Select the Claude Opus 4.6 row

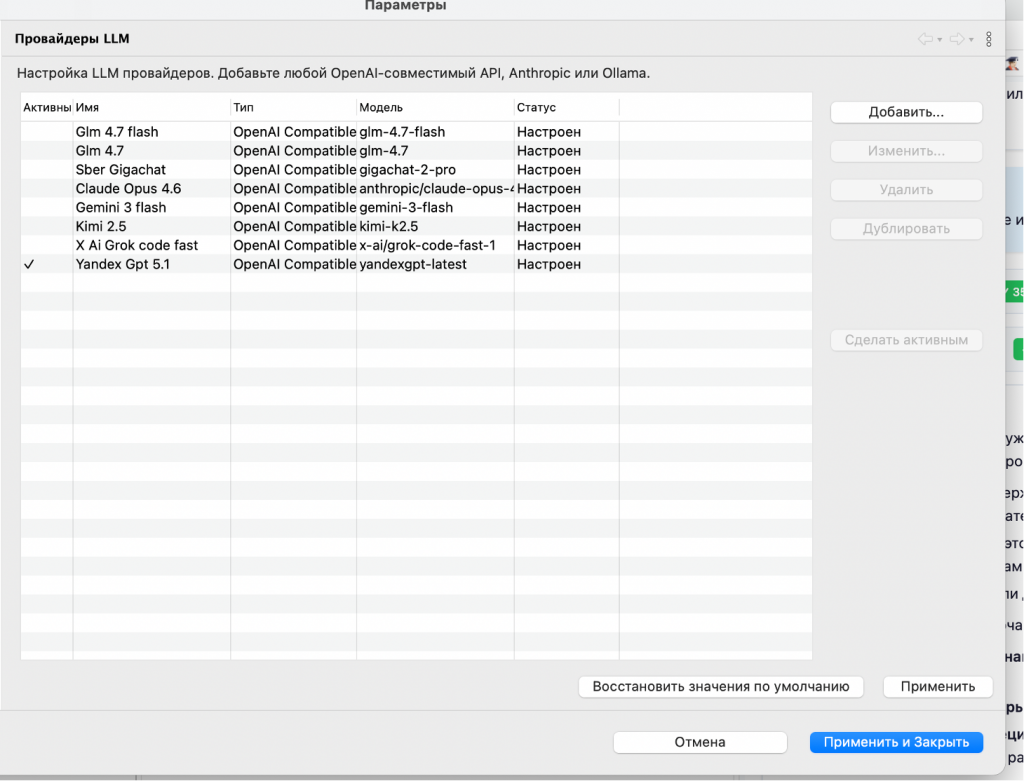tap(416, 189)
